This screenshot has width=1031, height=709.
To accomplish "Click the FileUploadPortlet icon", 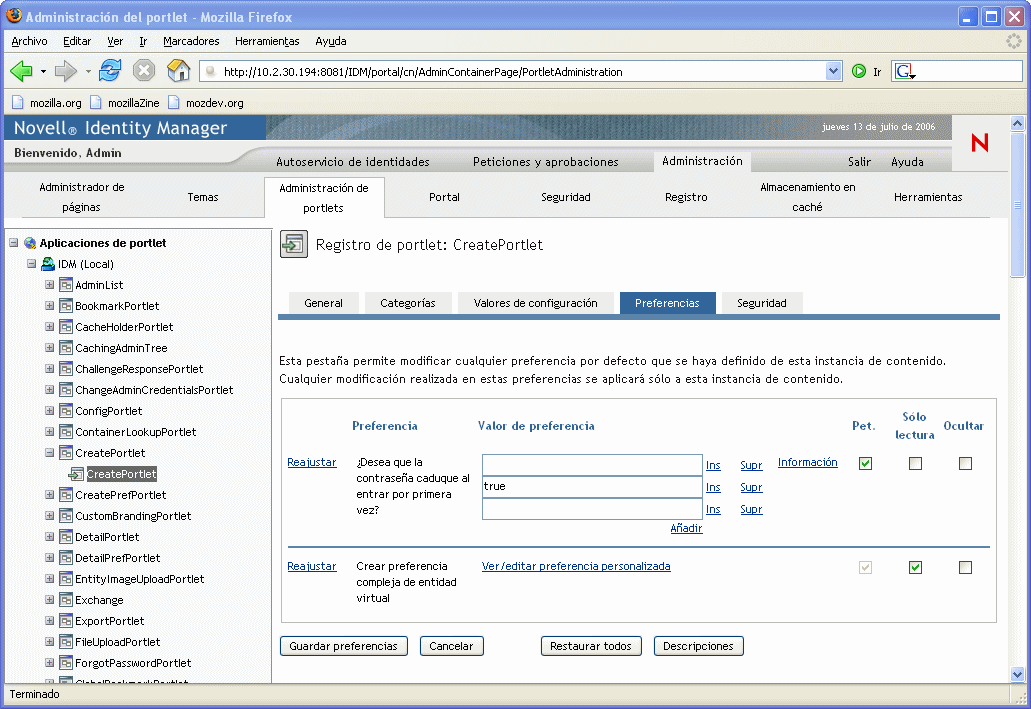I will point(66,642).
